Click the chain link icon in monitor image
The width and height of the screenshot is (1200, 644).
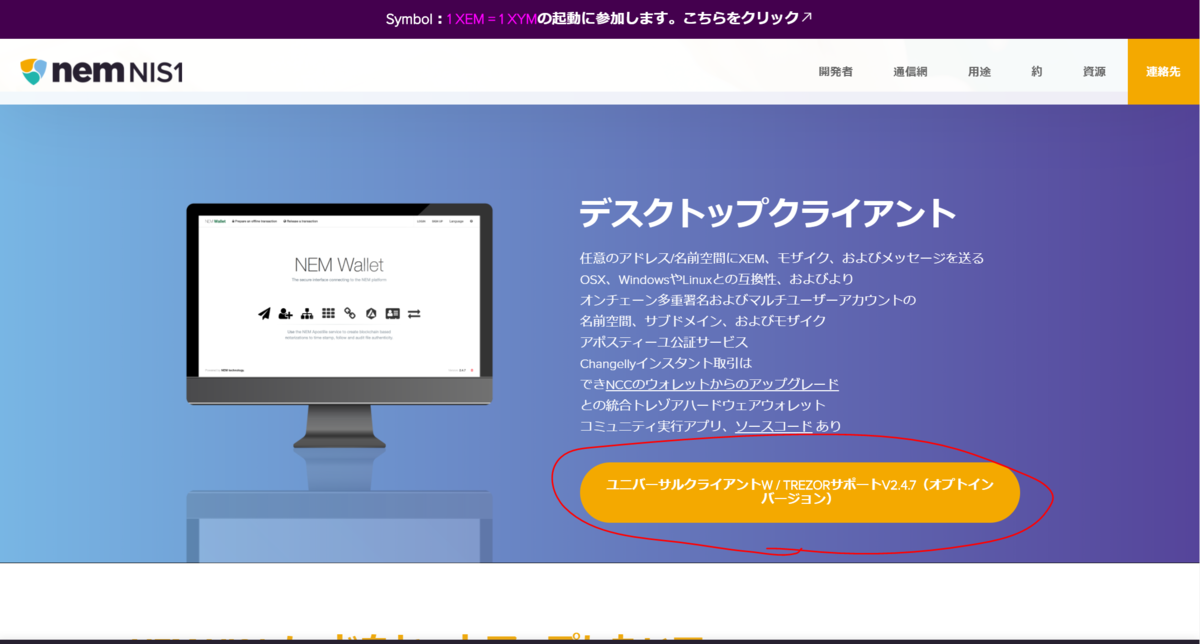(x=350, y=313)
